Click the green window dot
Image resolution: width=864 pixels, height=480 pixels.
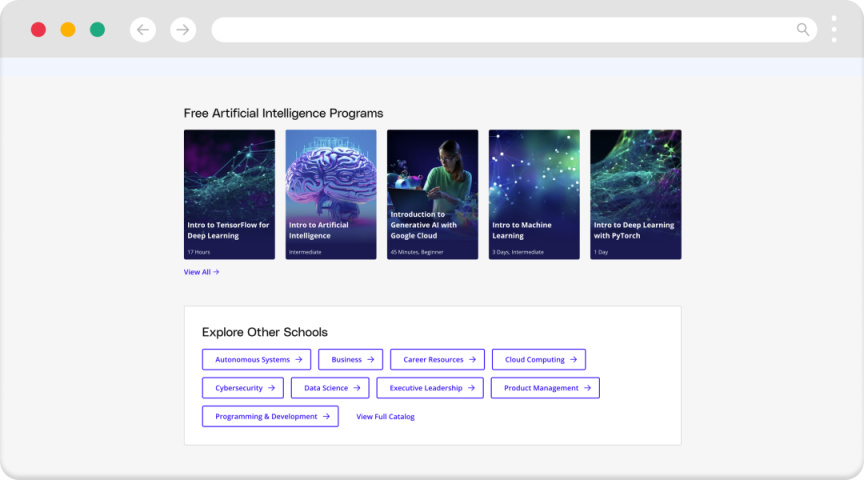click(97, 30)
